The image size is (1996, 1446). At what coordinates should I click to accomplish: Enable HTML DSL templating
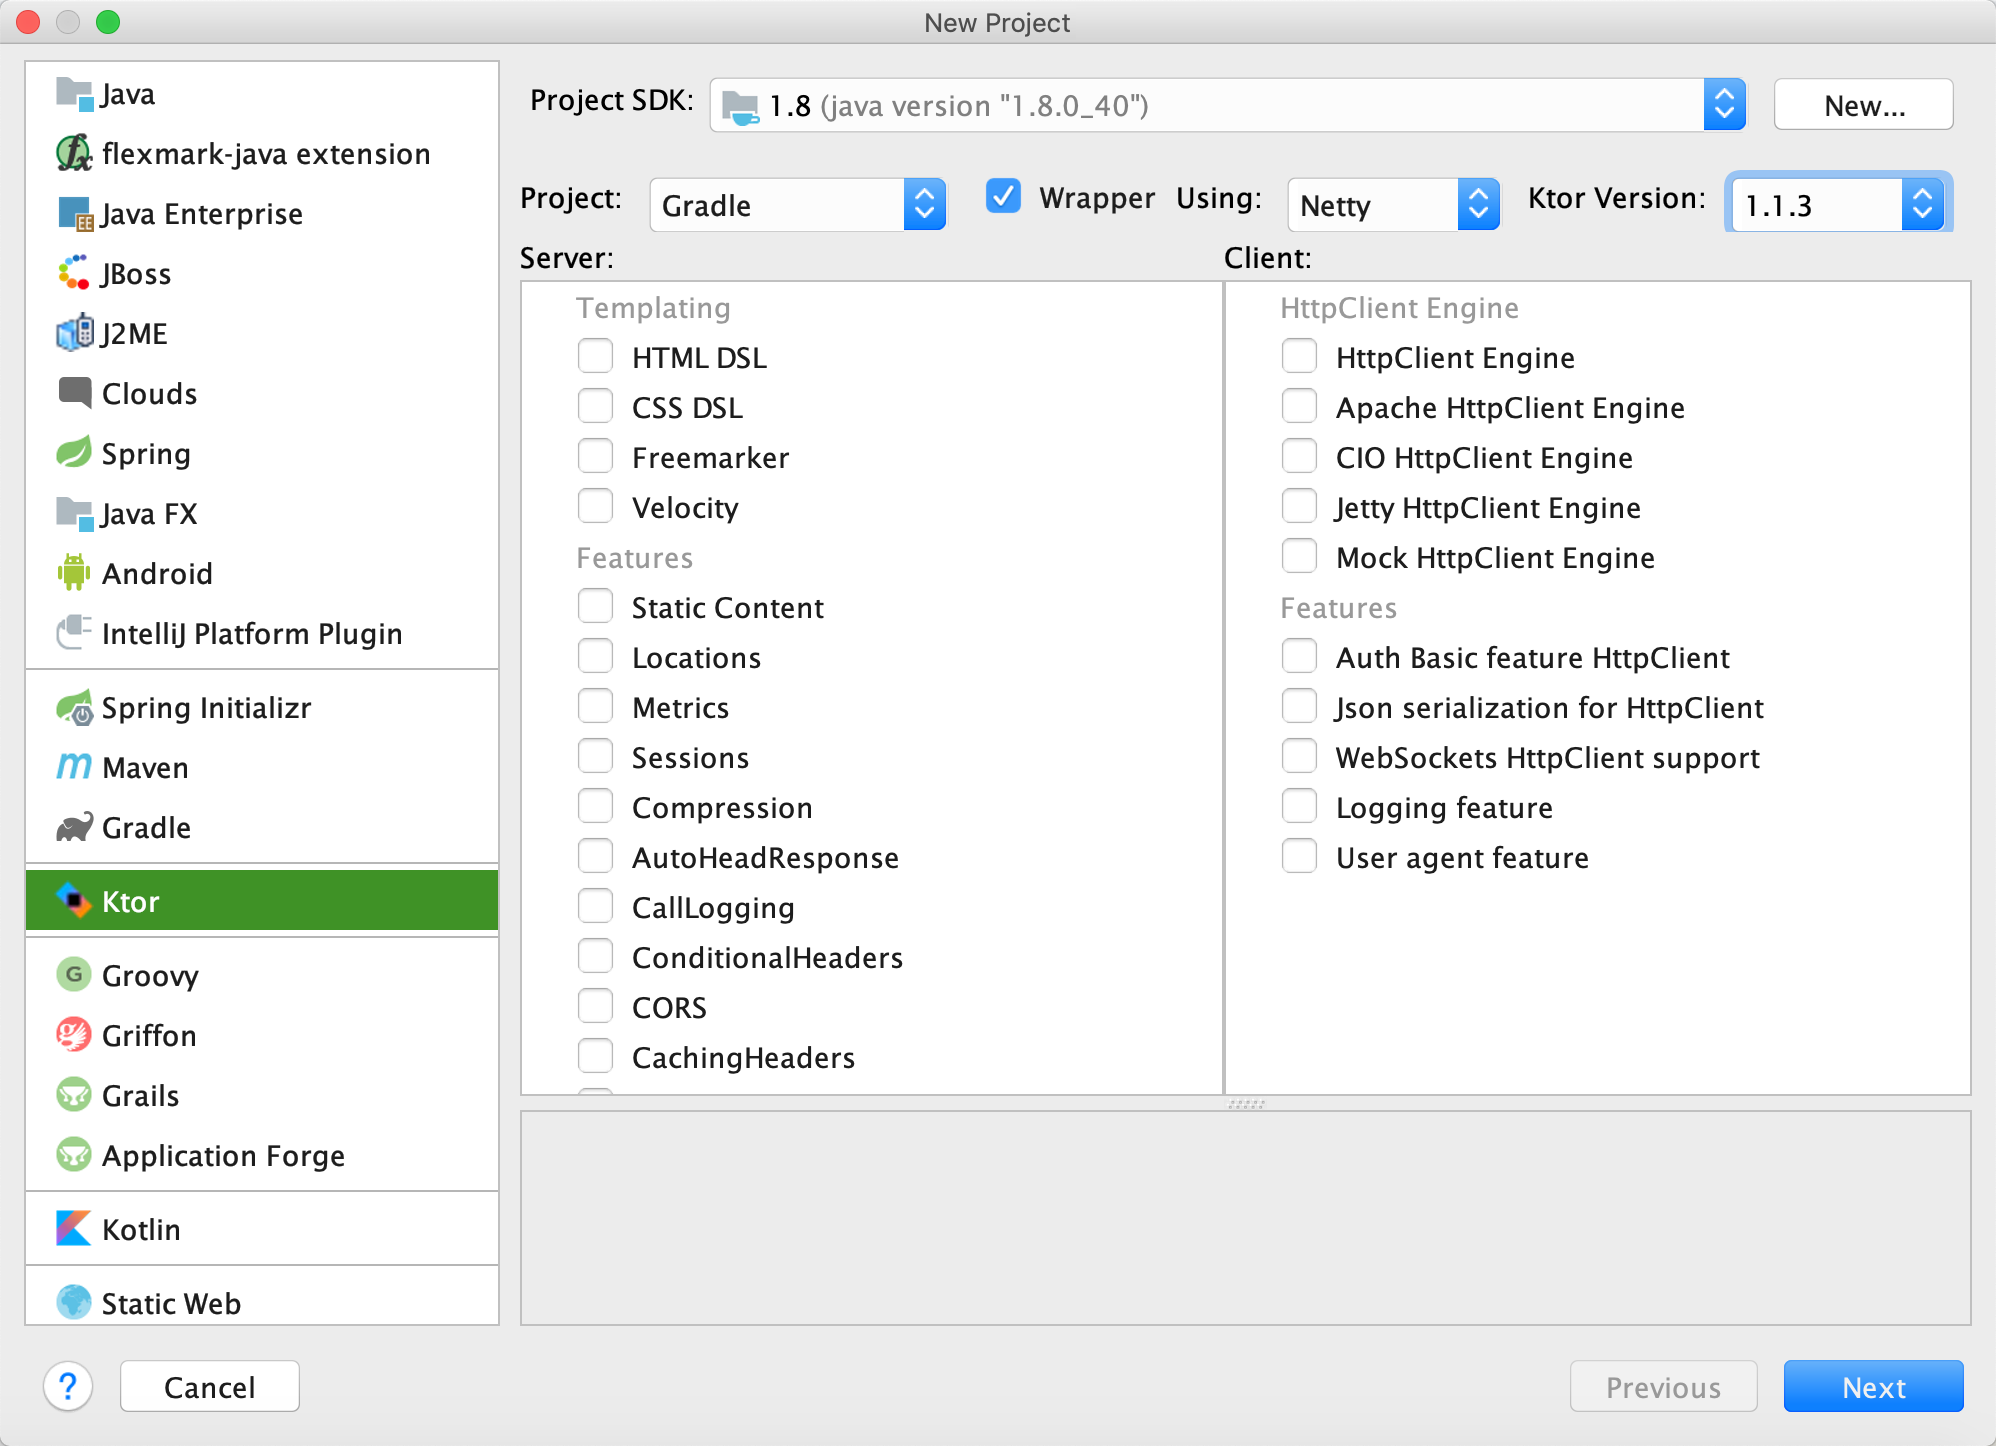coord(596,356)
